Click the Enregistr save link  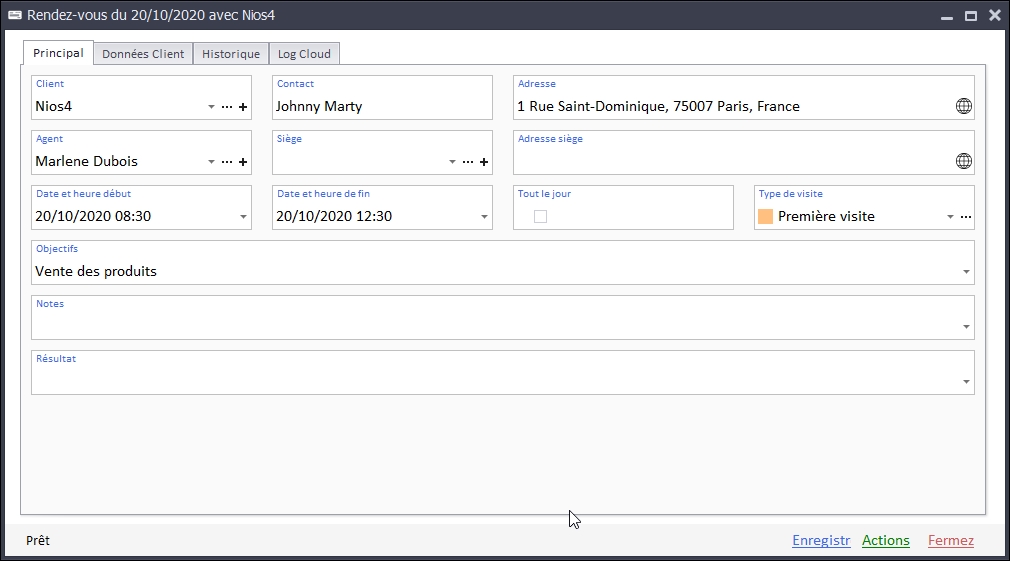click(x=820, y=541)
